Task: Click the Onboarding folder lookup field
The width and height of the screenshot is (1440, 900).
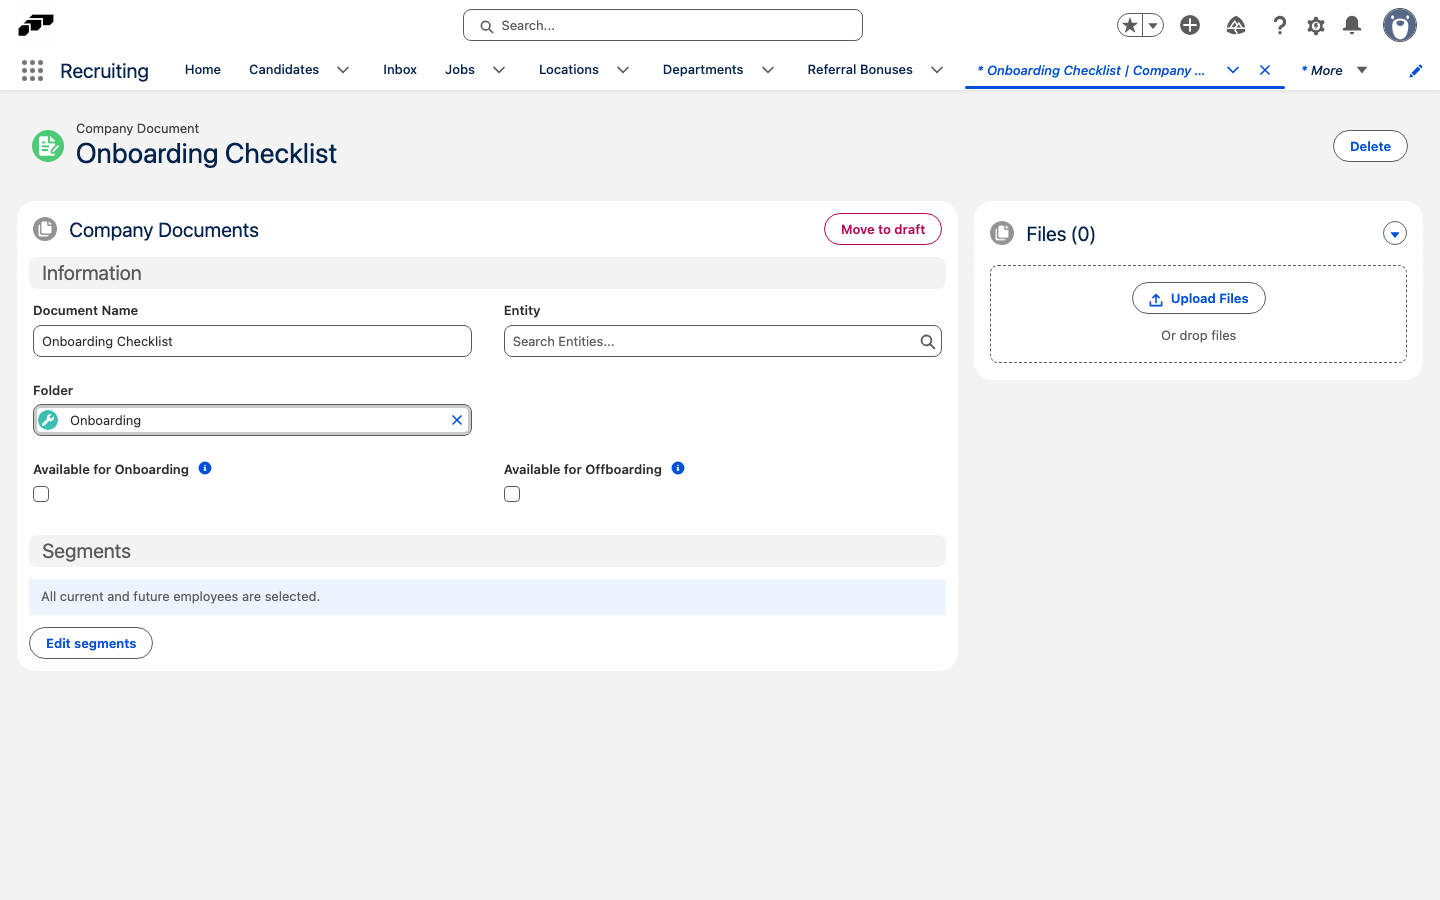Action: click(x=252, y=420)
